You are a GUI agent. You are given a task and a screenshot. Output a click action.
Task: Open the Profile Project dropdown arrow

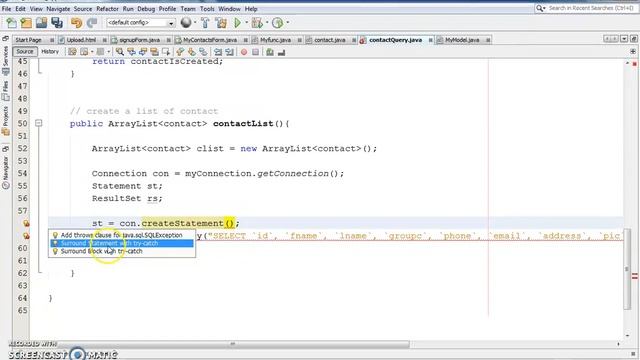[x=288, y=23]
